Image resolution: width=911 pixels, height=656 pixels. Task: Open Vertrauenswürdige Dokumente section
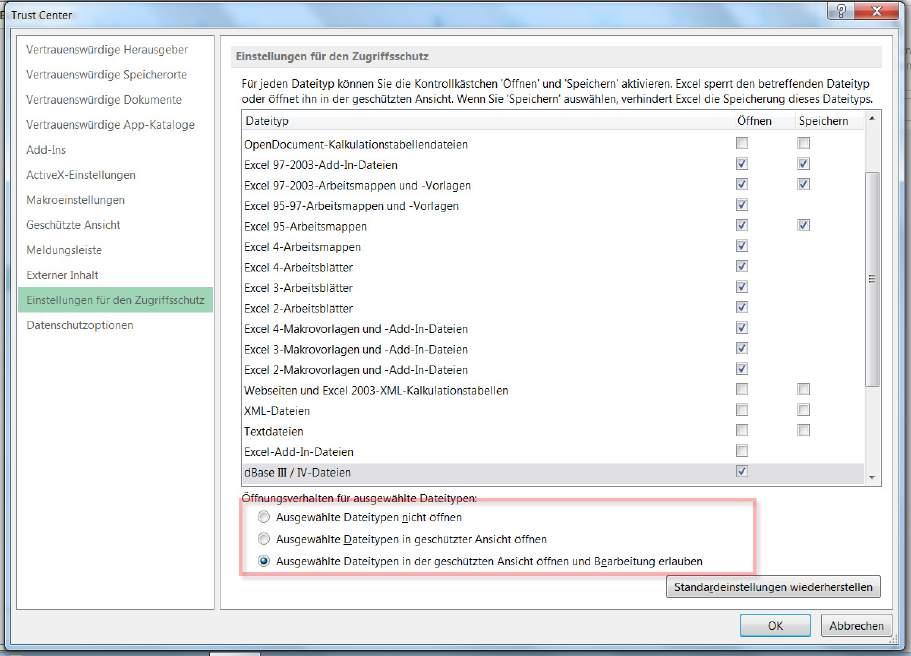(104, 100)
